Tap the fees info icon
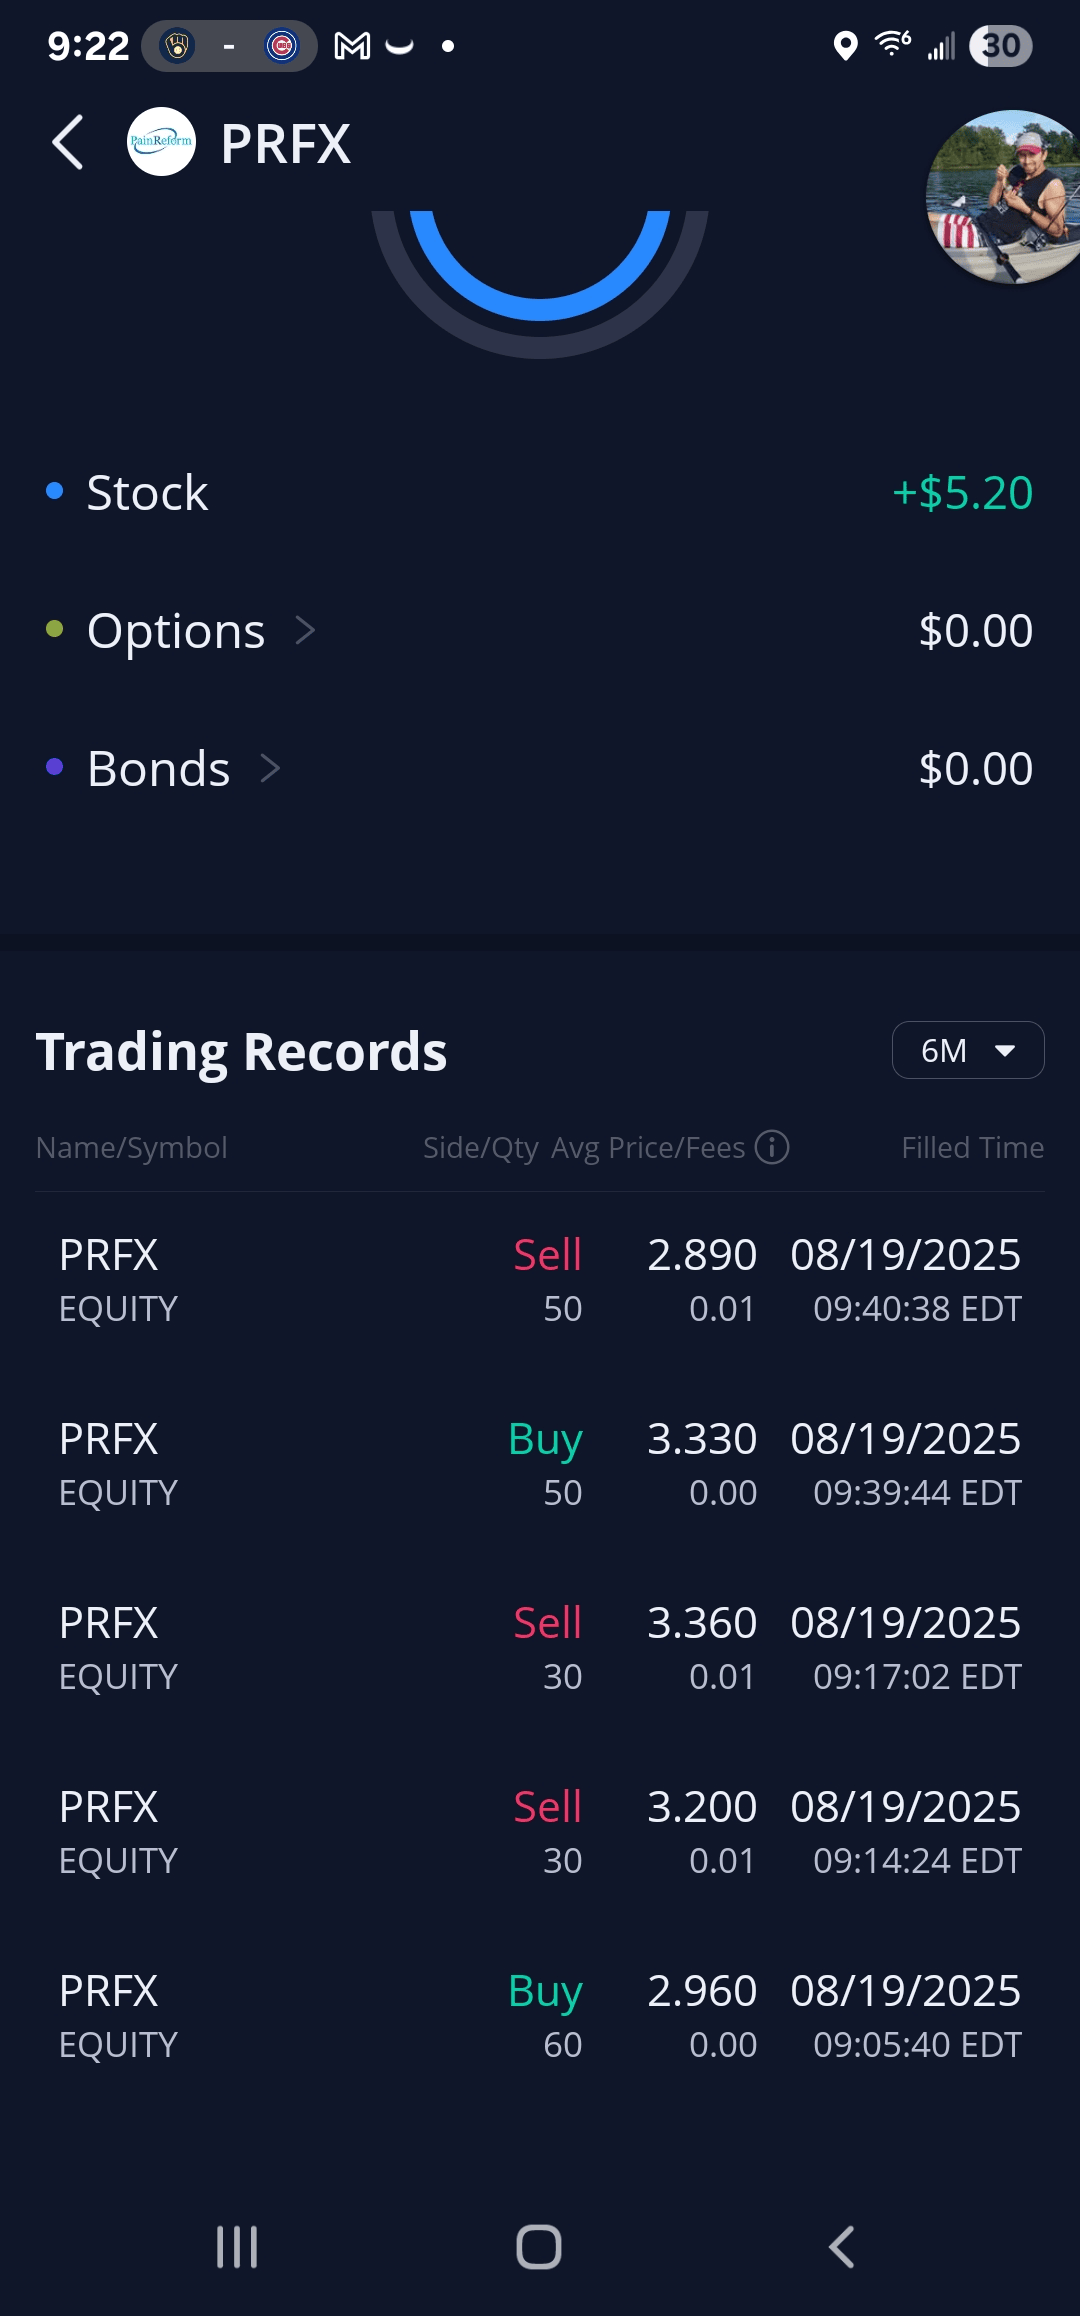1080x2316 pixels. (x=772, y=1147)
